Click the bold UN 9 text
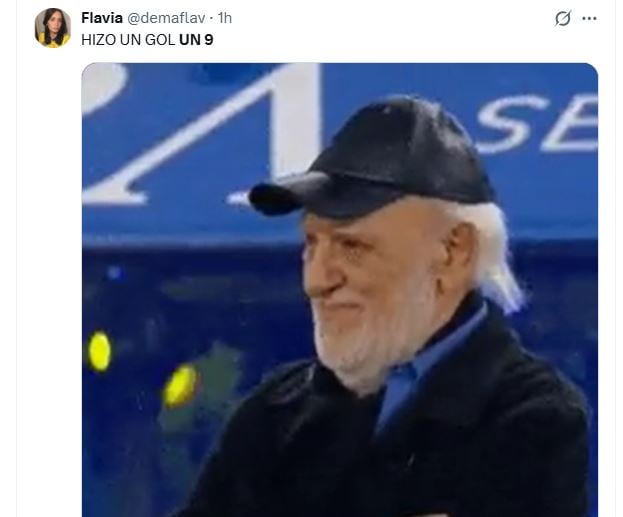 coord(196,40)
